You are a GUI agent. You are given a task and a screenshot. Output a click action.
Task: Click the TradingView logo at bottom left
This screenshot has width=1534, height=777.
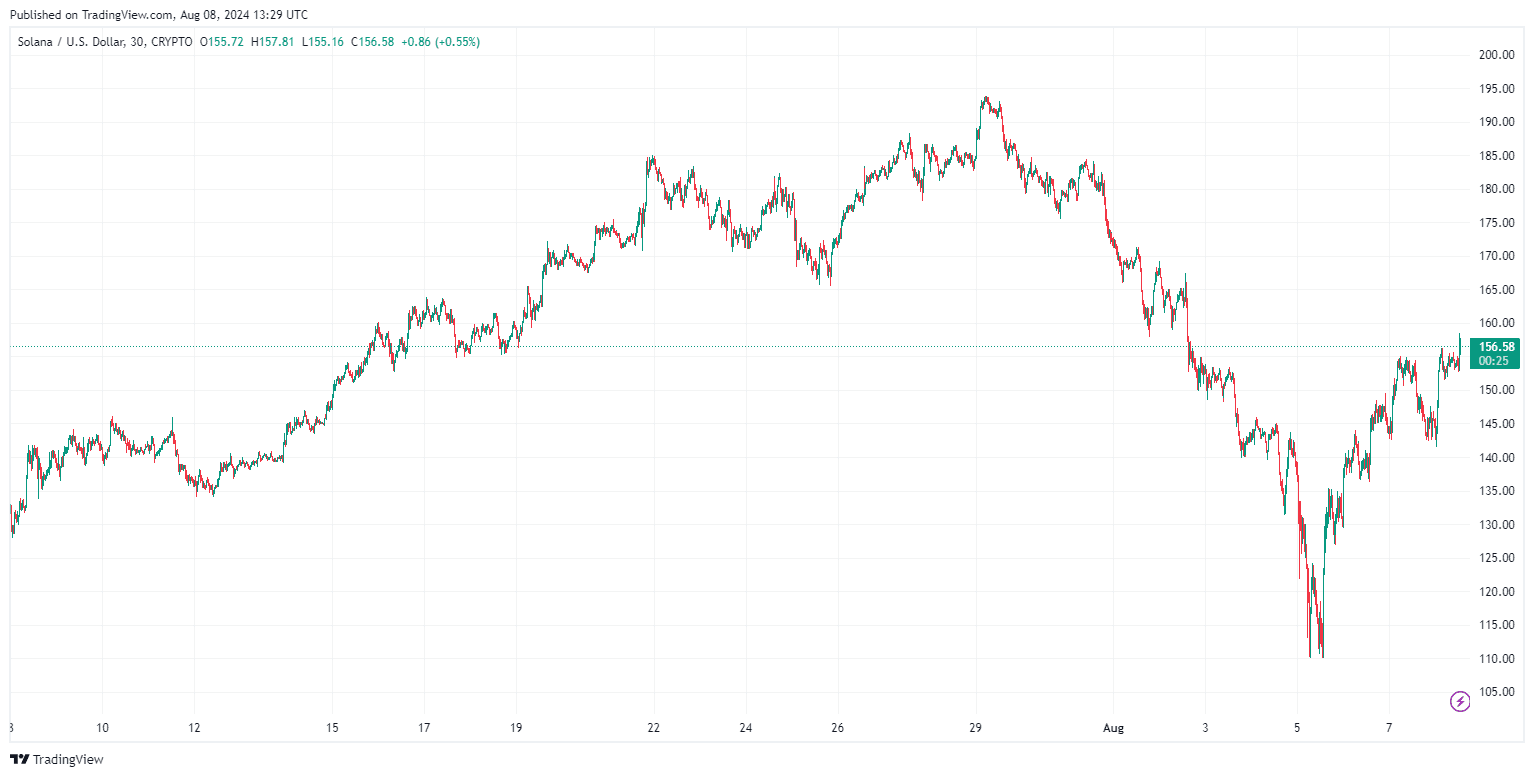(x=56, y=760)
